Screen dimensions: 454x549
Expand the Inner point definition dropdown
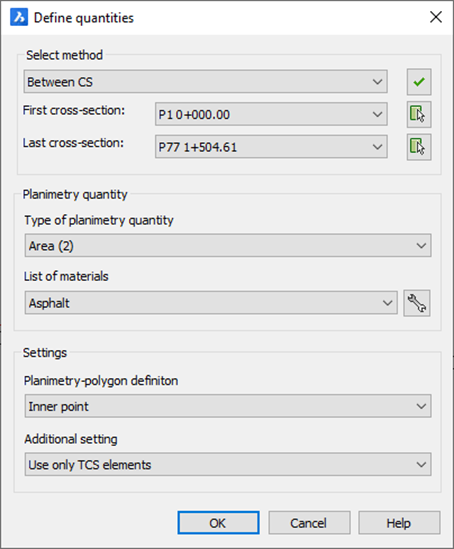[x=228, y=406]
